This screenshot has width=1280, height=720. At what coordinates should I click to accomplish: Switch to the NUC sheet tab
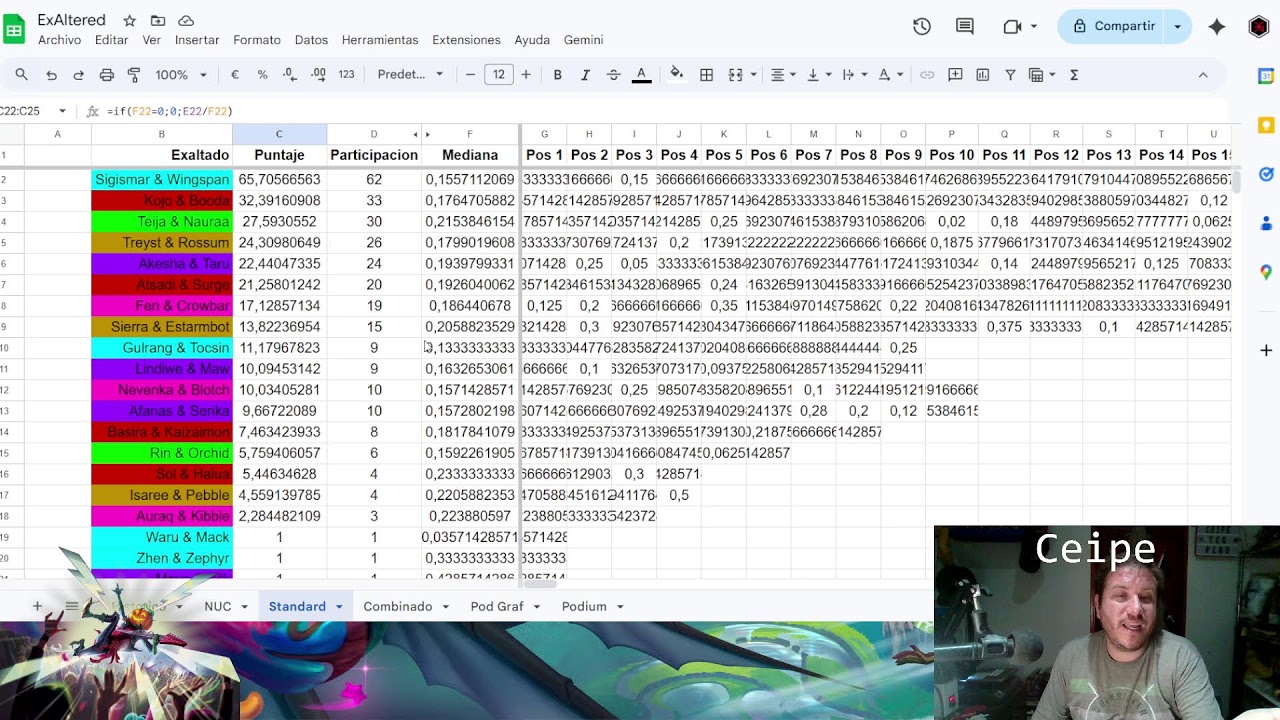point(217,606)
